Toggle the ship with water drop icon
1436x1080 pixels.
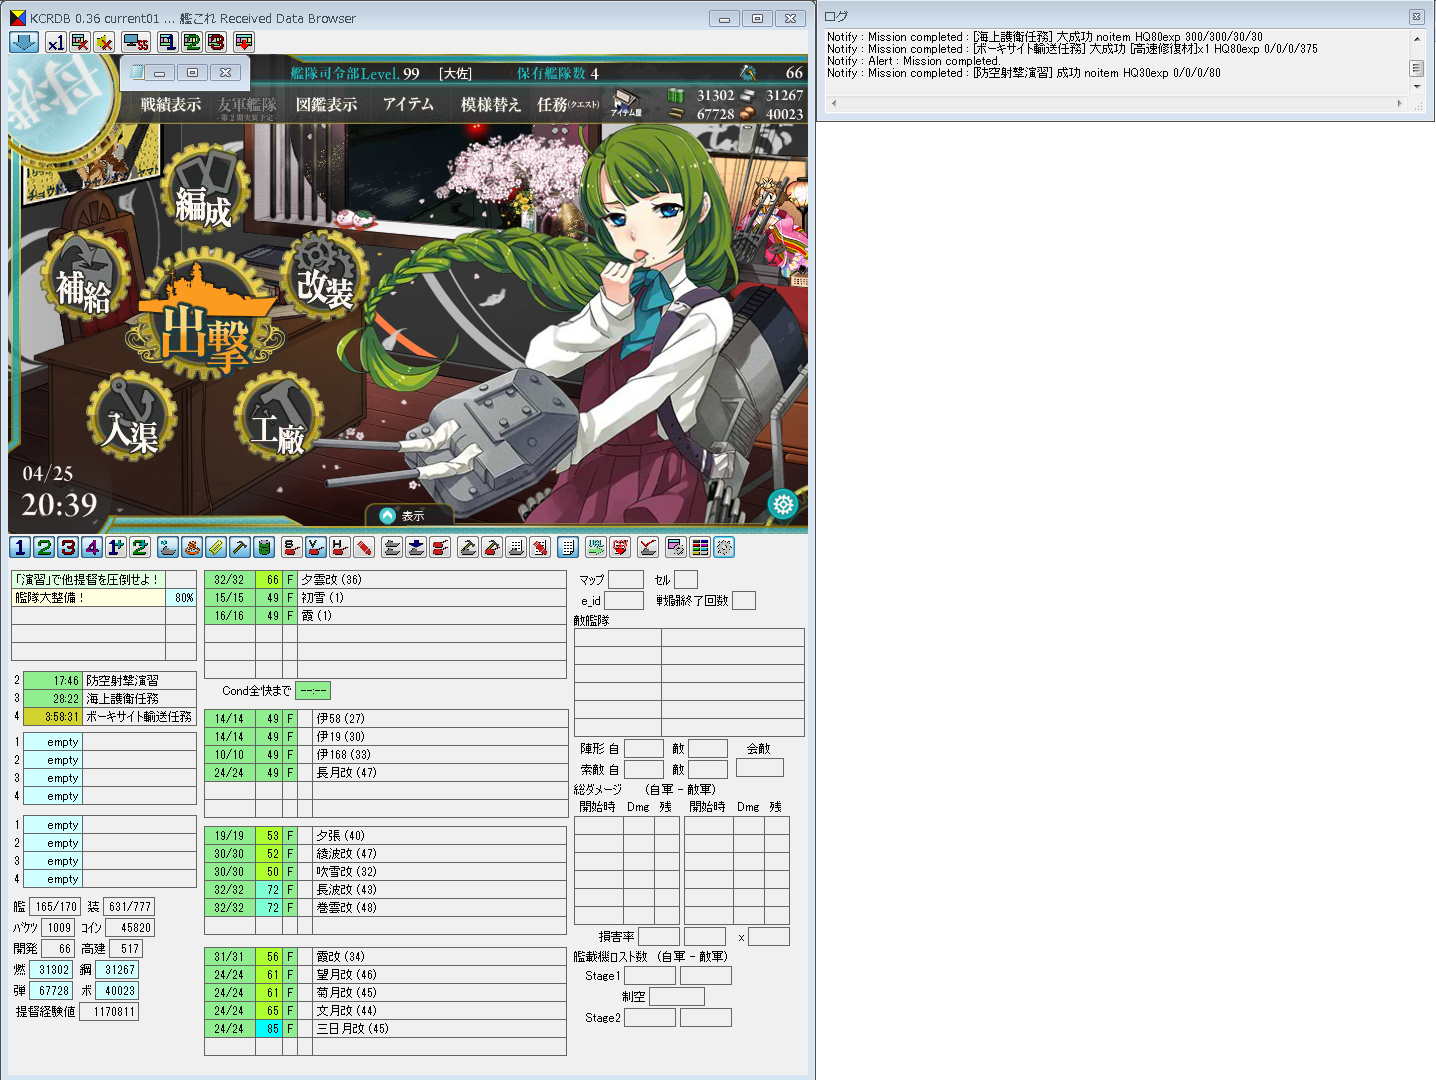point(168,547)
